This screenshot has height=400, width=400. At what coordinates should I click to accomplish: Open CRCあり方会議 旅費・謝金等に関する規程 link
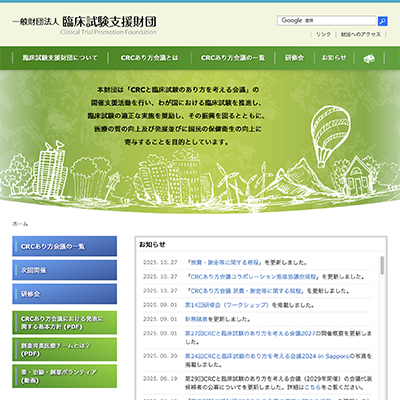point(246,291)
